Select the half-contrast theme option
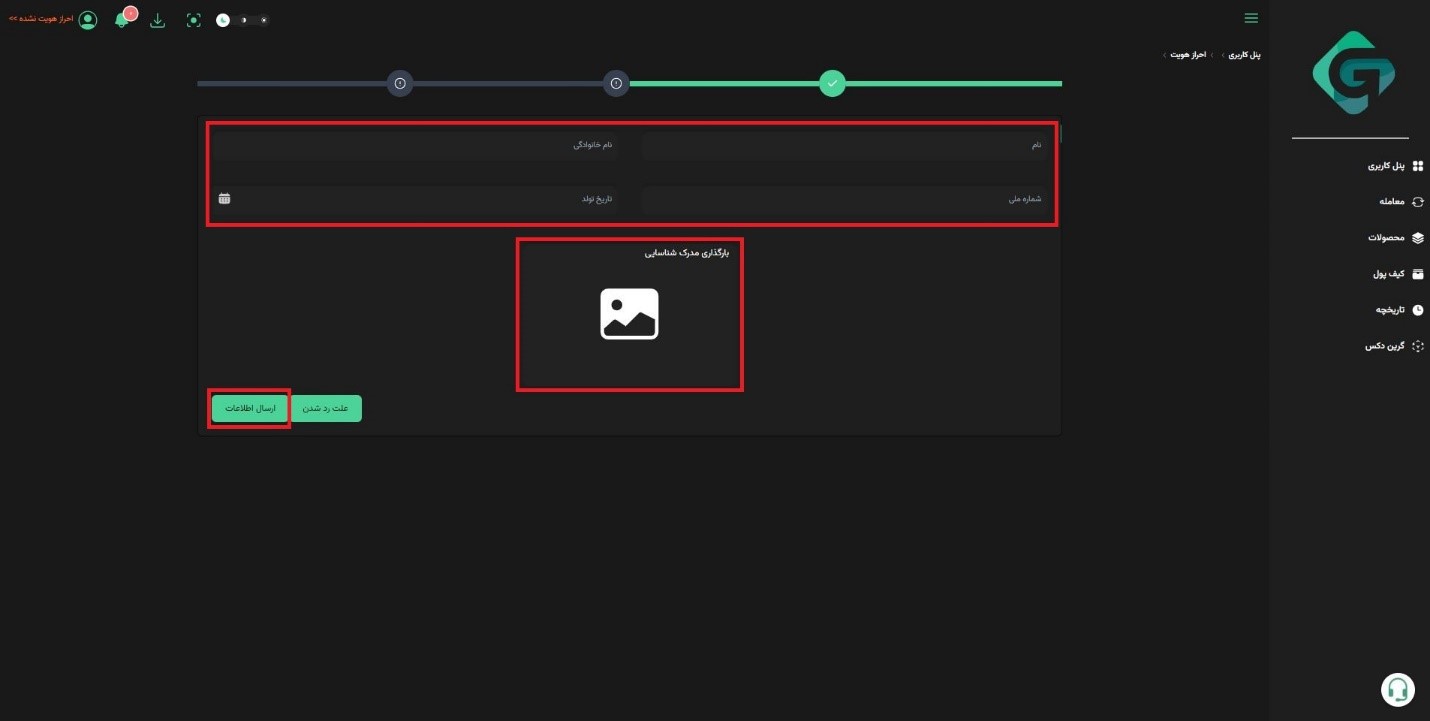1430x721 pixels. 243,20
